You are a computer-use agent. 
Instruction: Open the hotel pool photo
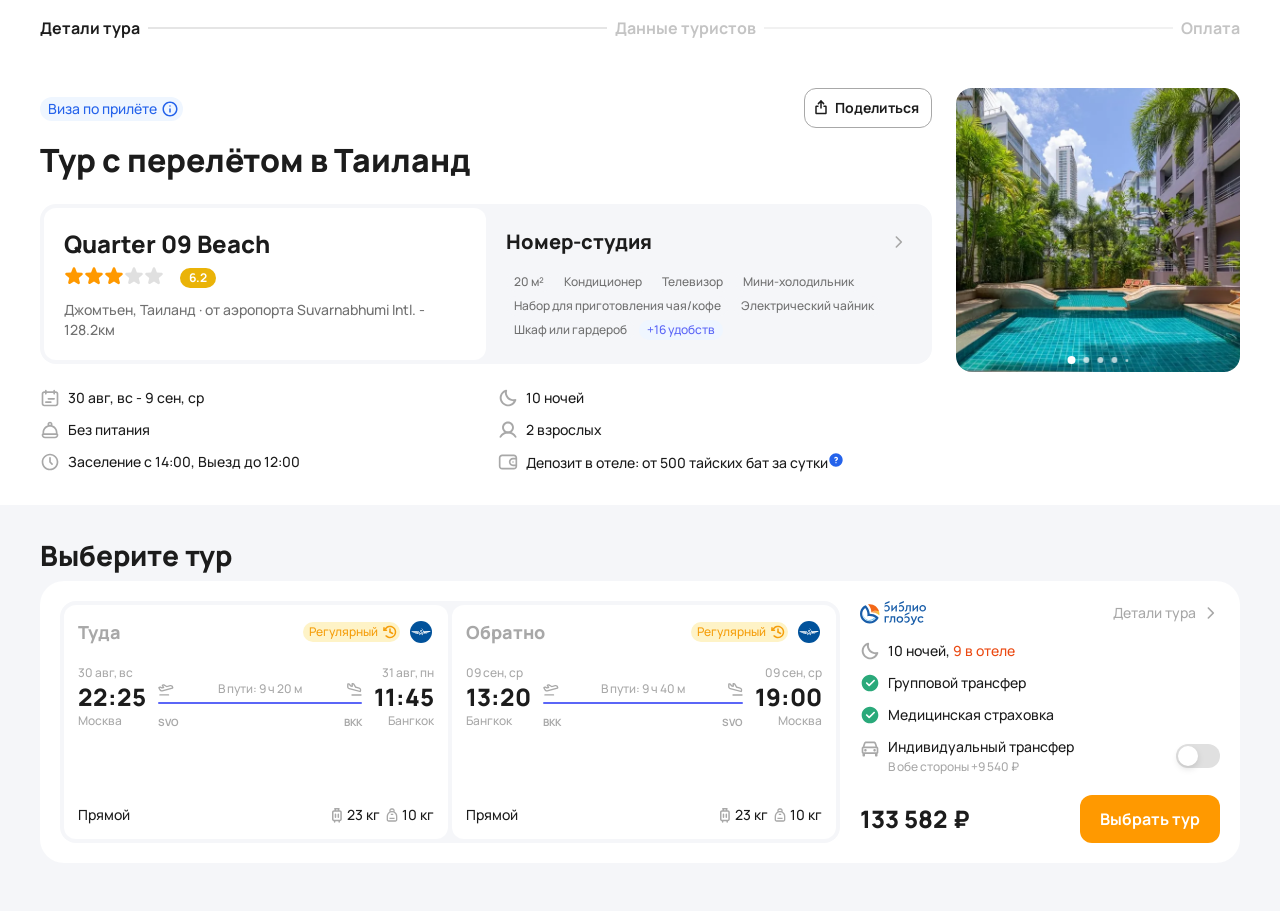coord(1098,230)
